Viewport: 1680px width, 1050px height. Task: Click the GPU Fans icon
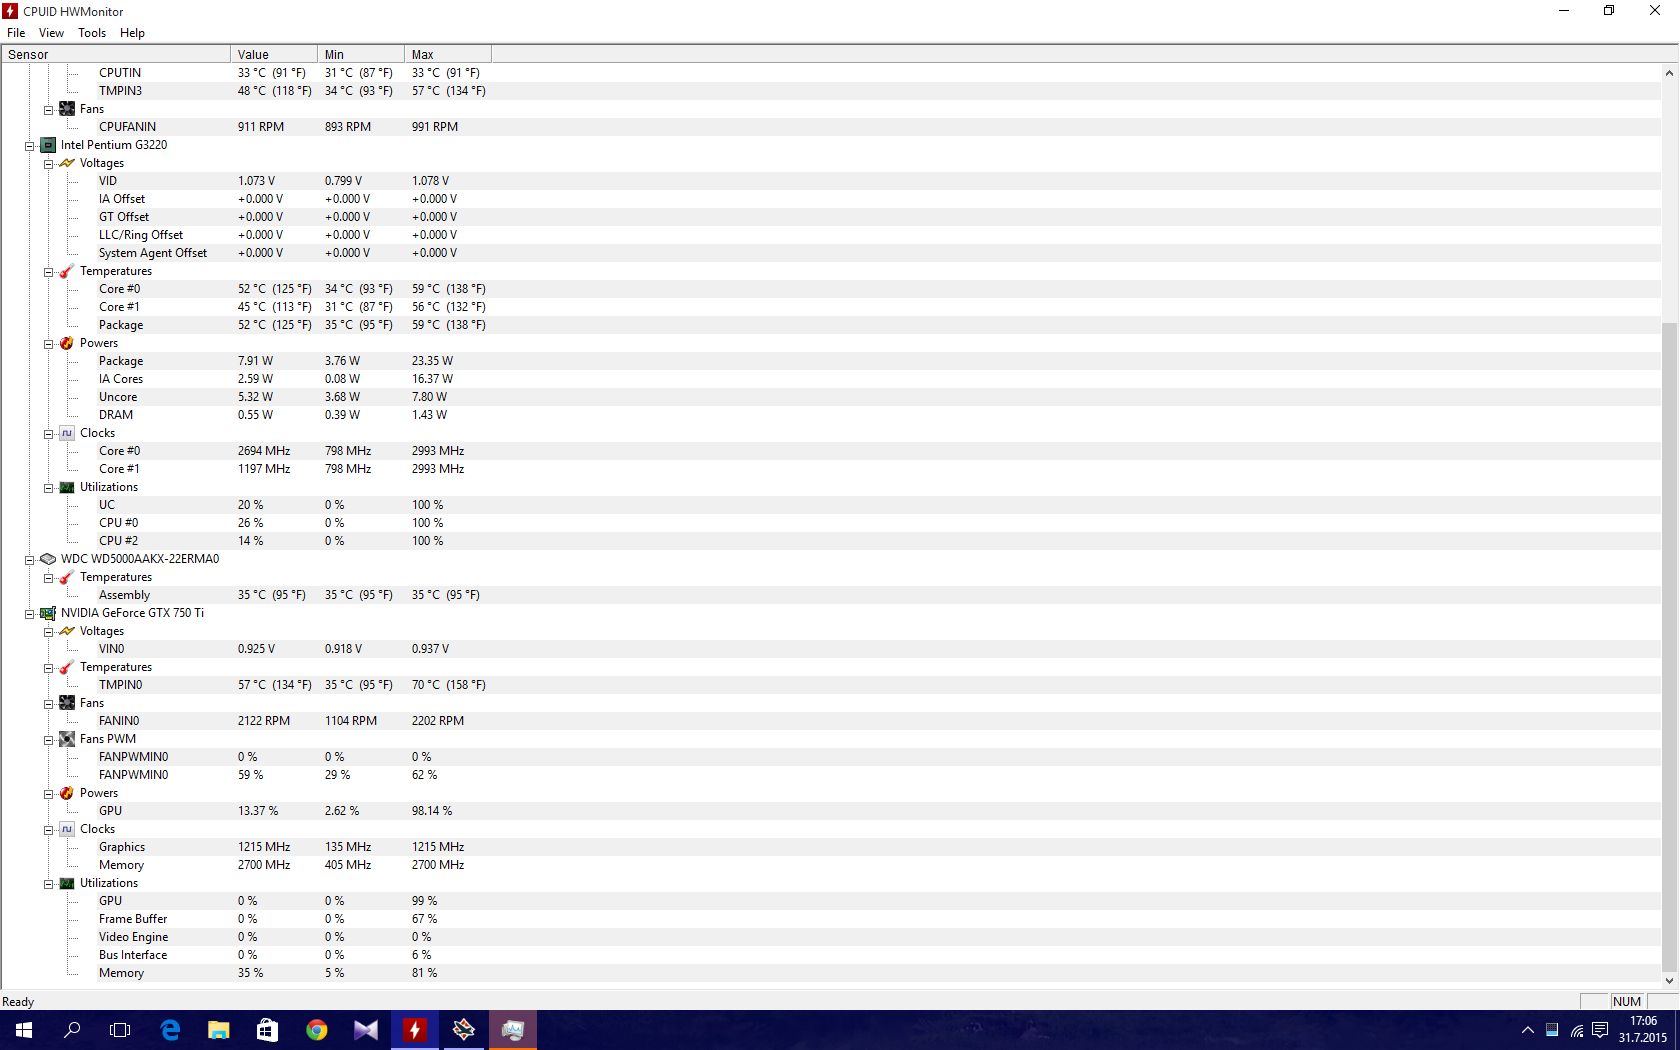(67, 703)
